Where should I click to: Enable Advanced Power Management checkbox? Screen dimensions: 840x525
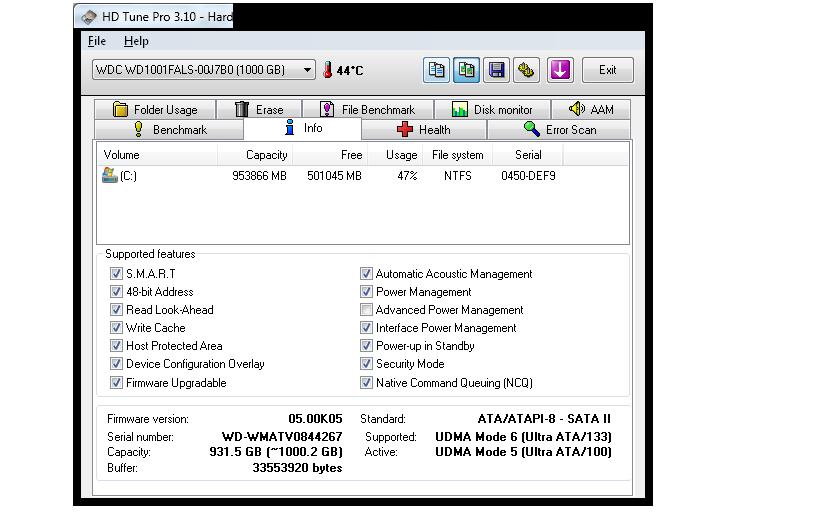click(x=366, y=310)
